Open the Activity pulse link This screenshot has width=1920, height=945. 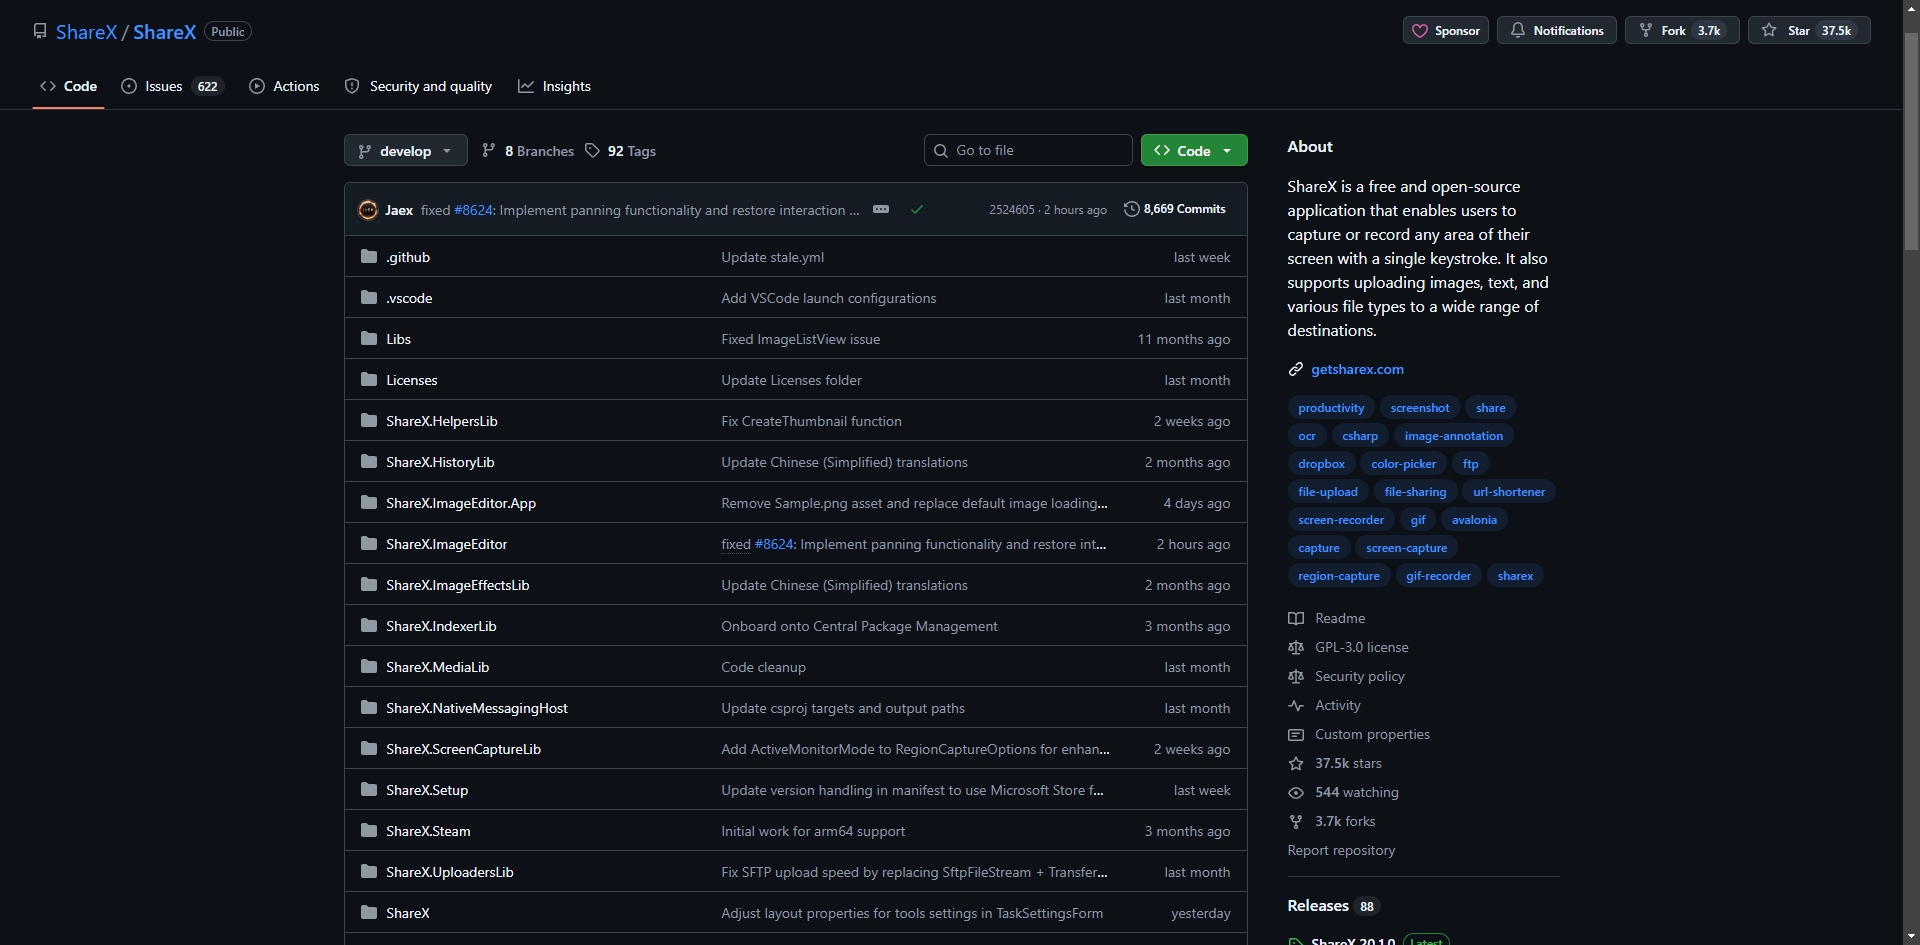pyautogui.click(x=1325, y=705)
